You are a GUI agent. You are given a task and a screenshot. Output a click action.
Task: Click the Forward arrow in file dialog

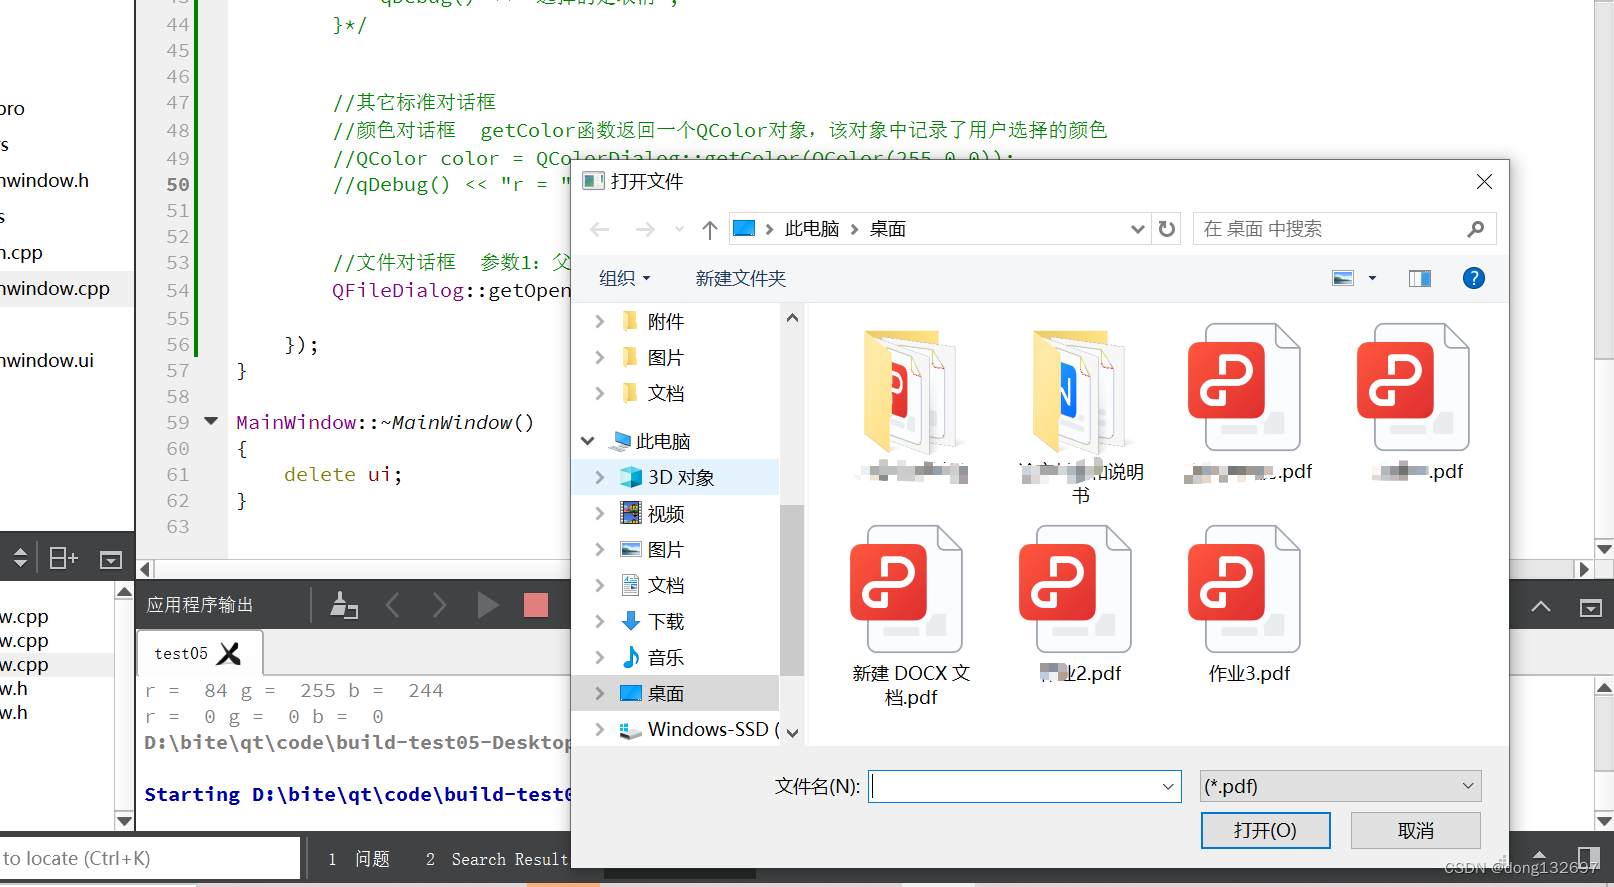click(645, 229)
